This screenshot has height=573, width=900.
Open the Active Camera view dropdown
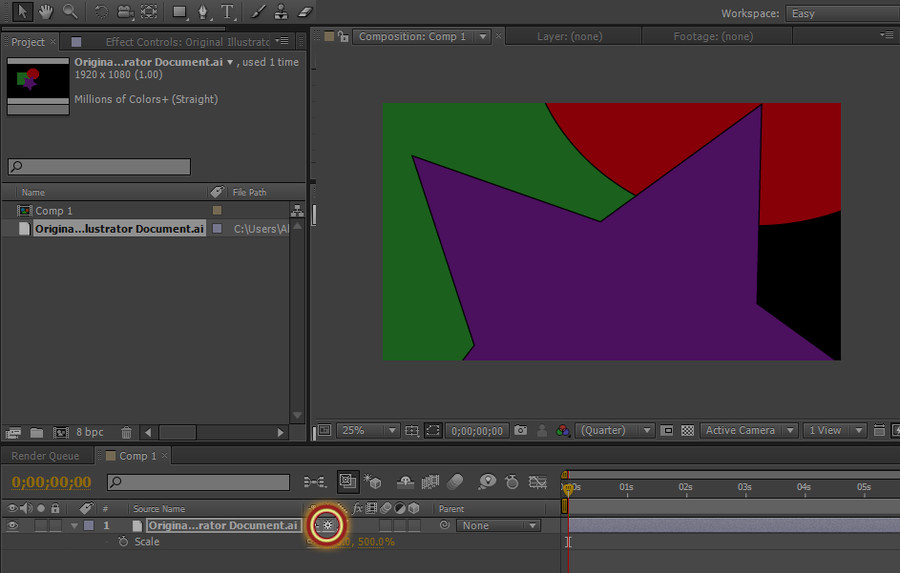(749, 430)
